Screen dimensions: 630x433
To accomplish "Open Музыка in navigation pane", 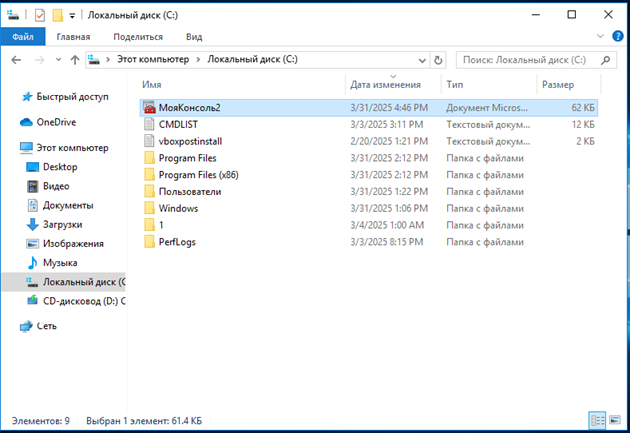I will click(60, 263).
